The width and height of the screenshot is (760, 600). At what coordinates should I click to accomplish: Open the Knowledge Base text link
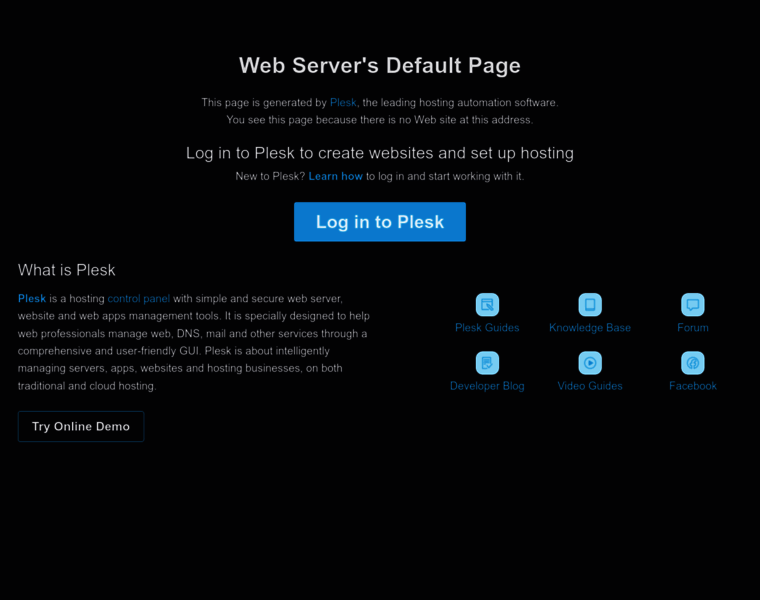pos(590,328)
